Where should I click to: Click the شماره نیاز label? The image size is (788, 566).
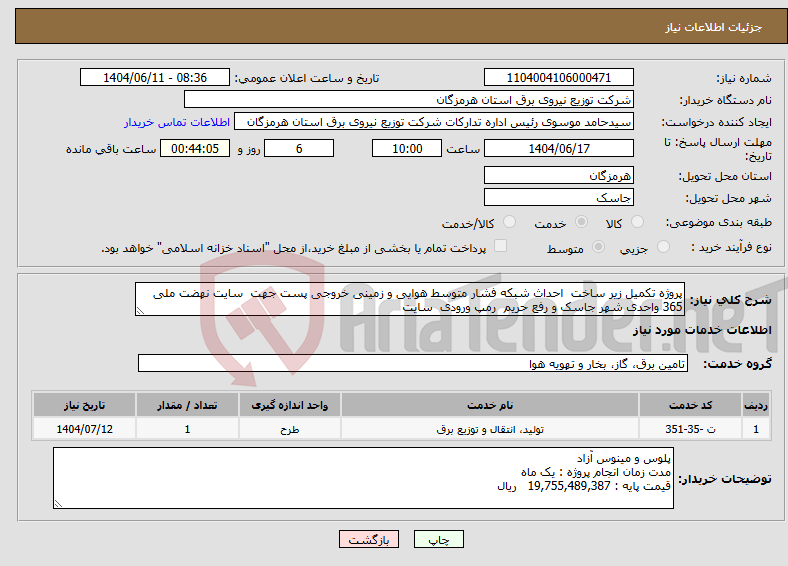tap(744, 78)
